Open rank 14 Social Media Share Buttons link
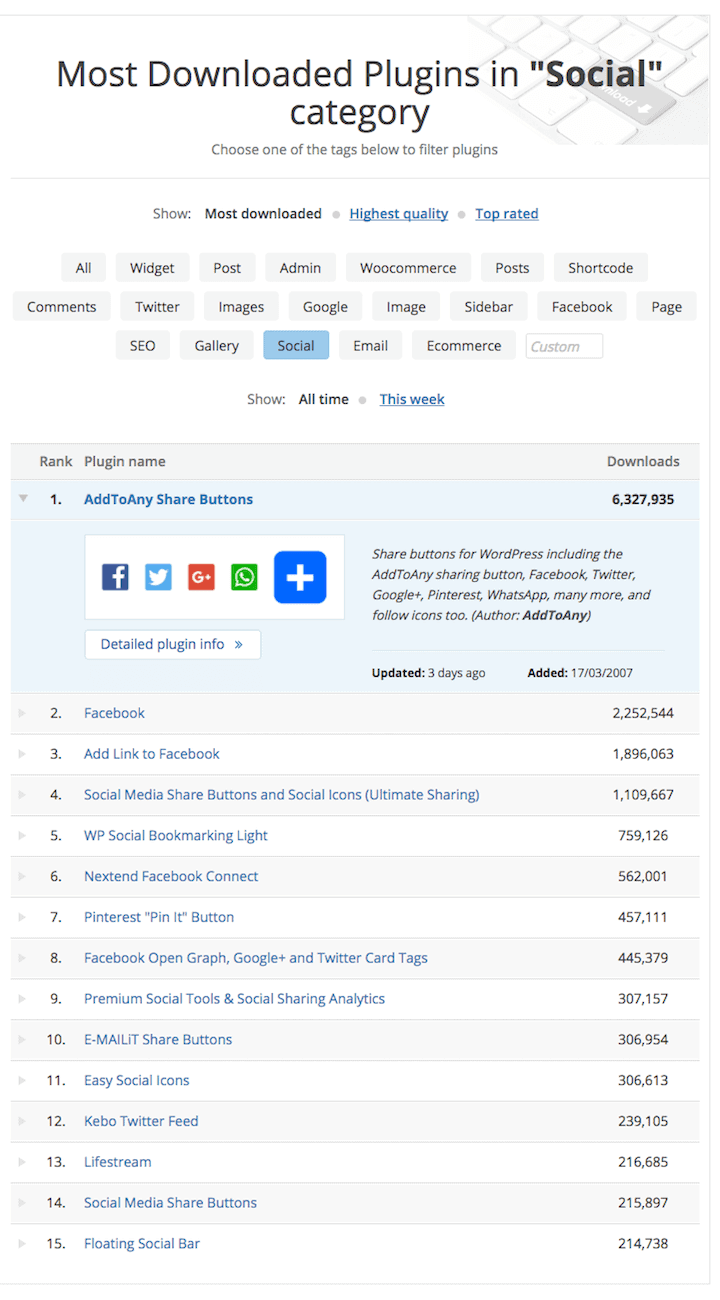720x1300 pixels. click(x=170, y=1203)
